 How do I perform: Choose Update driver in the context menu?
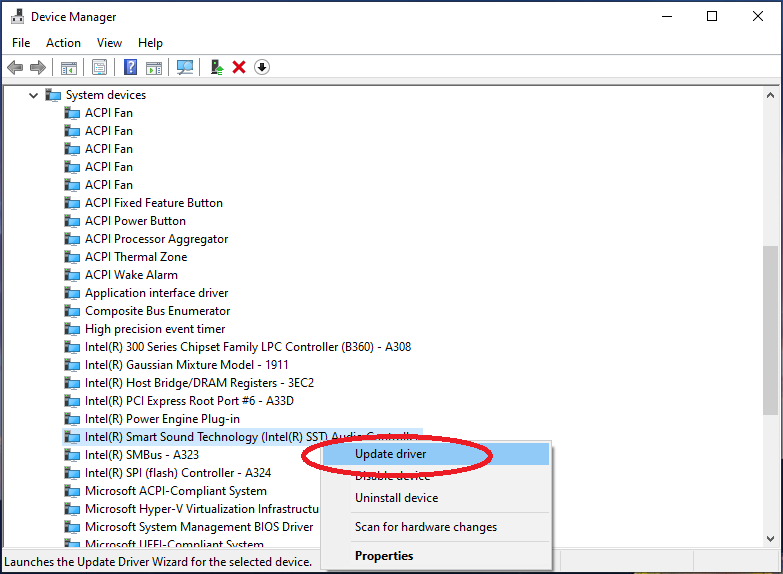tap(435, 454)
